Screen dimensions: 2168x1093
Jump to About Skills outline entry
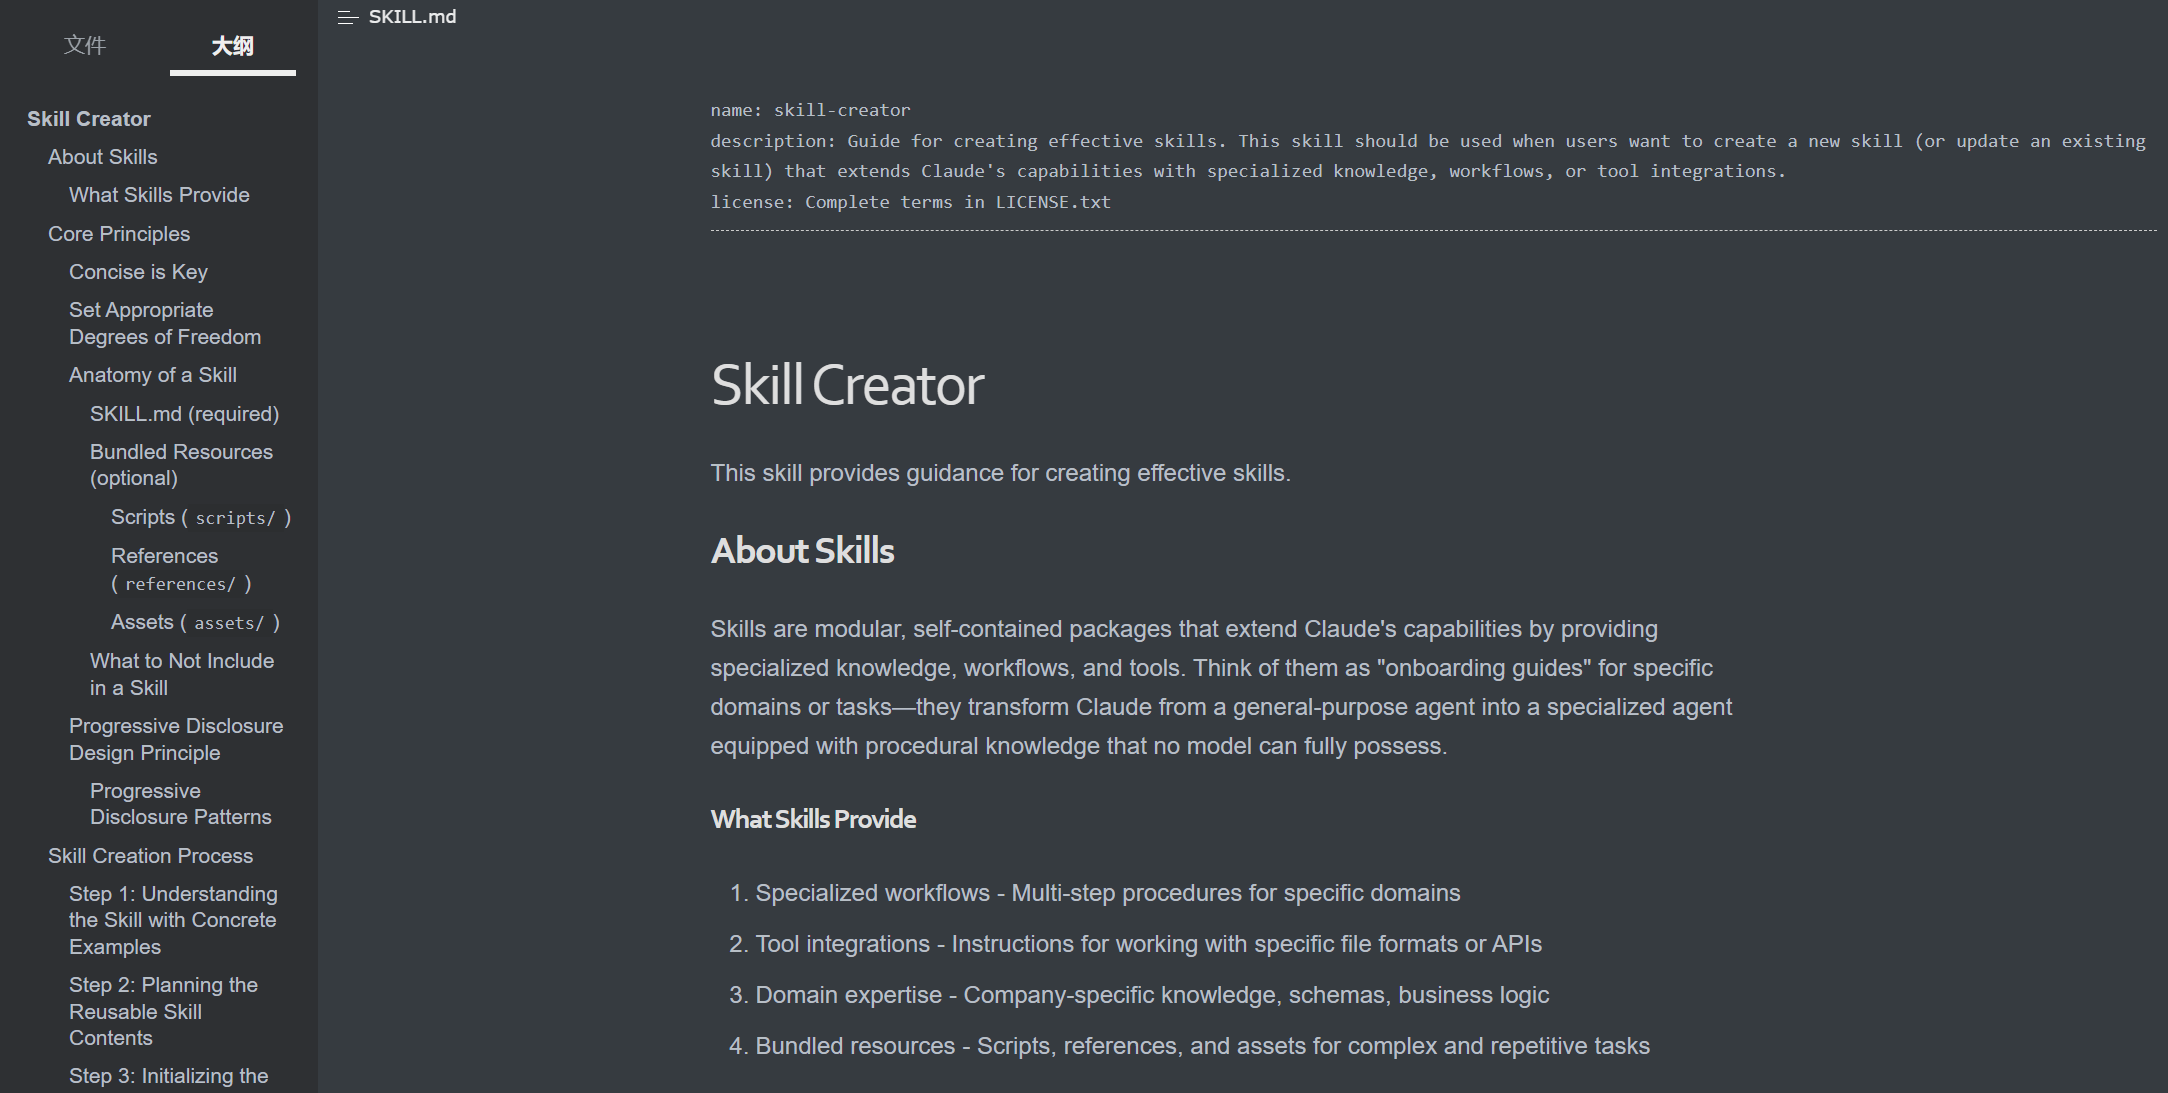tap(103, 157)
